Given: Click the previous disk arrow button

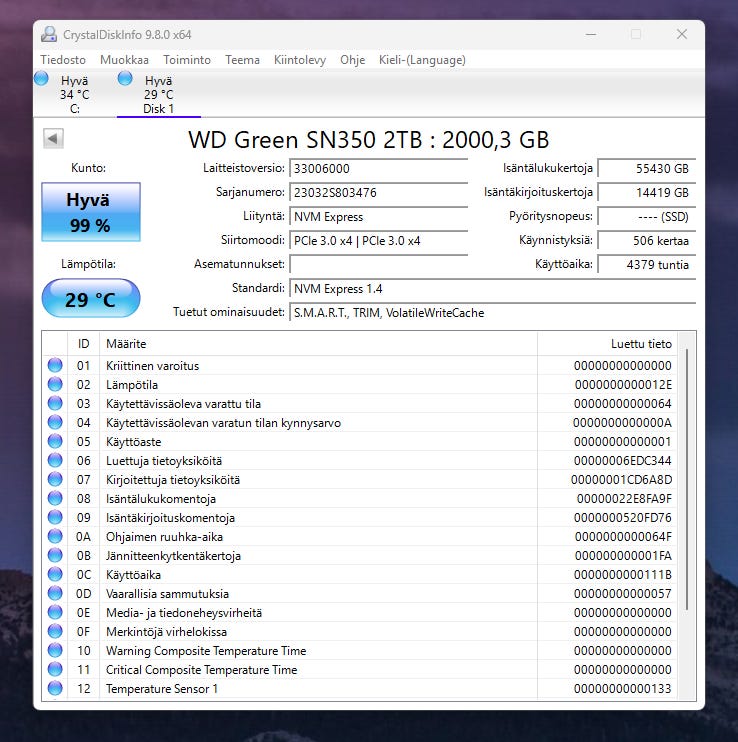Looking at the screenshot, I should click(x=53, y=139).
